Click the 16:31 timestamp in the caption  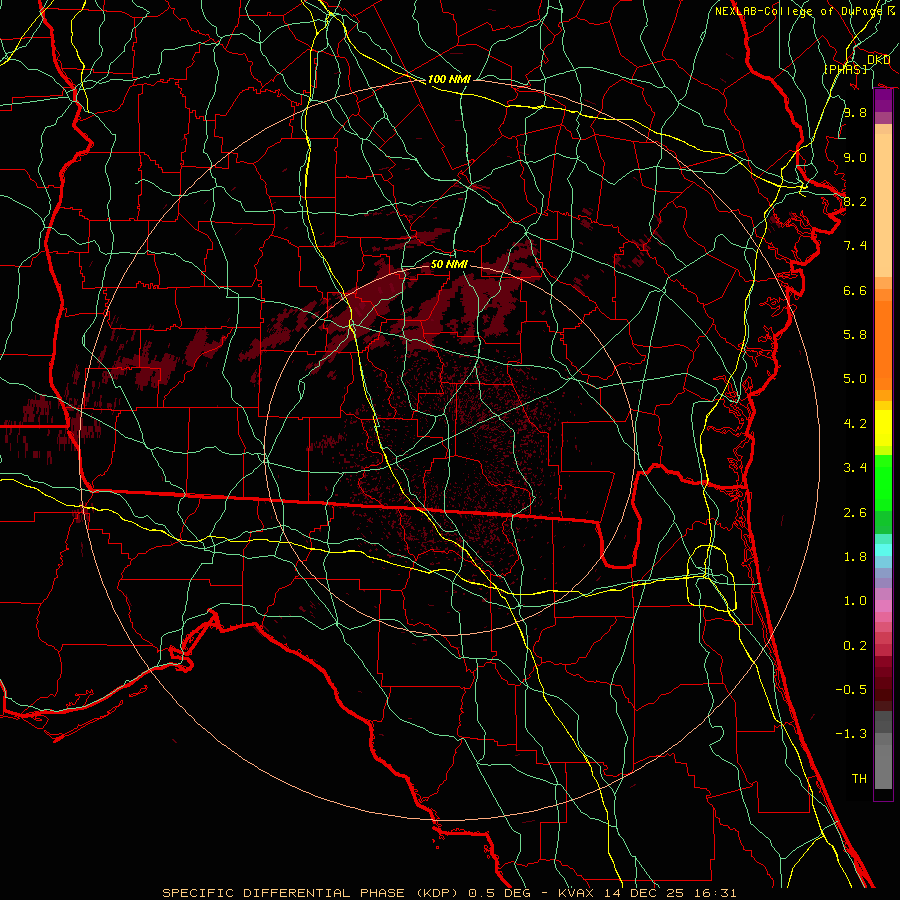tap(717, 893)
